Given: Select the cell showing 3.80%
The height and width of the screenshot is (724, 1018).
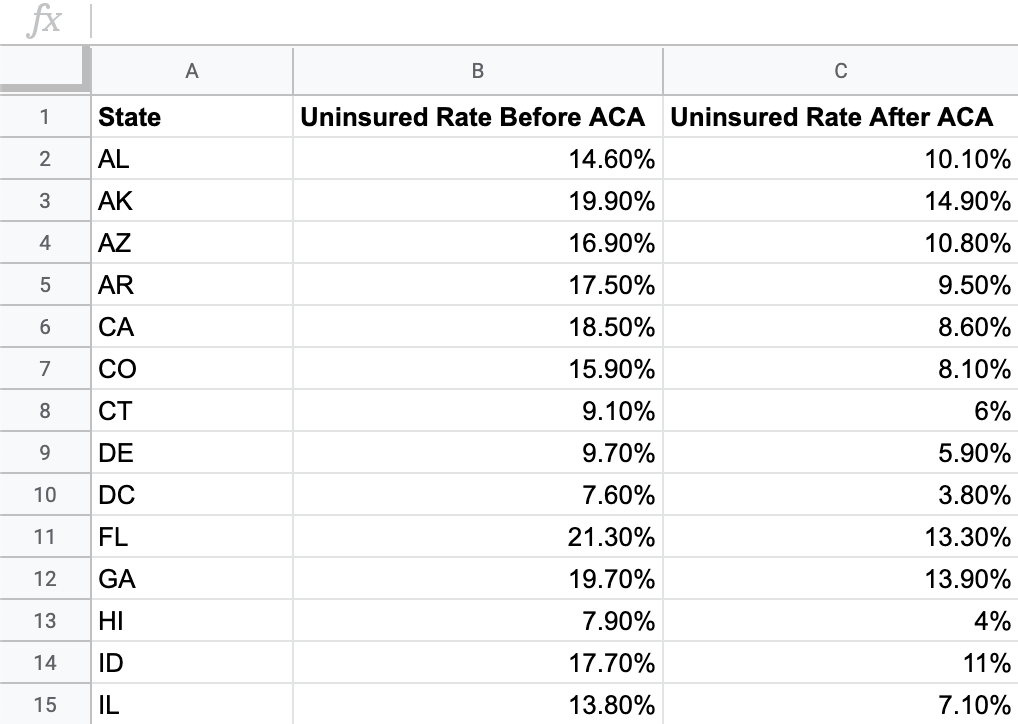Looking at the screenshot, I should (840, 495).
